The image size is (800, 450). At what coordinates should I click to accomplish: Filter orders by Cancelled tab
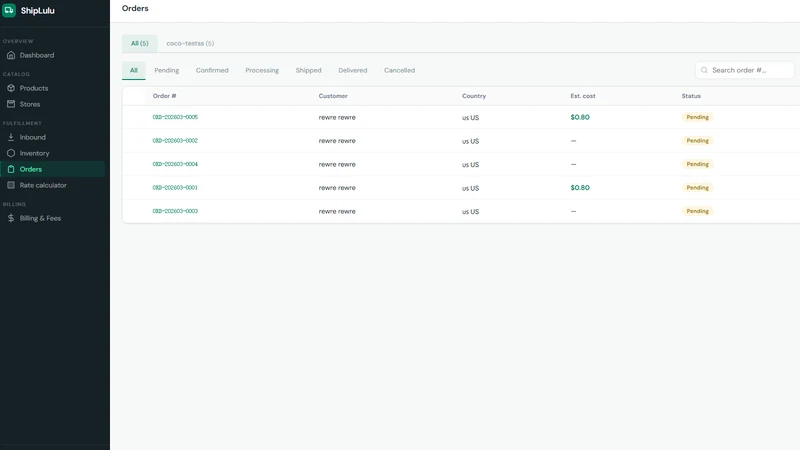(x=399, y=70)
